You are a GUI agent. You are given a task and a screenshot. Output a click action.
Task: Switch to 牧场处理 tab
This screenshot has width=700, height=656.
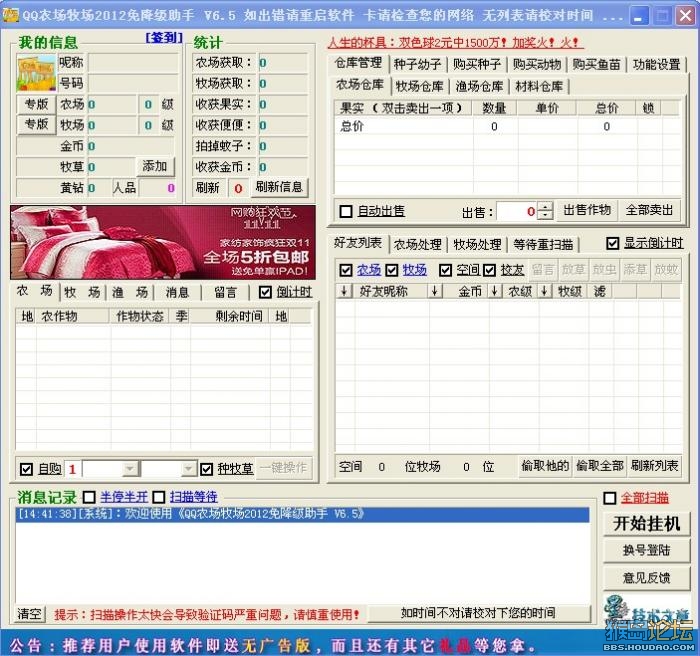[477, 244]
